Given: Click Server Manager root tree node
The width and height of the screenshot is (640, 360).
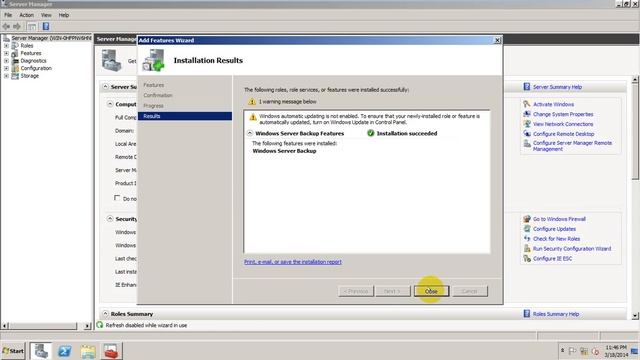Looking at the screenshot, I should pos(51,38).
